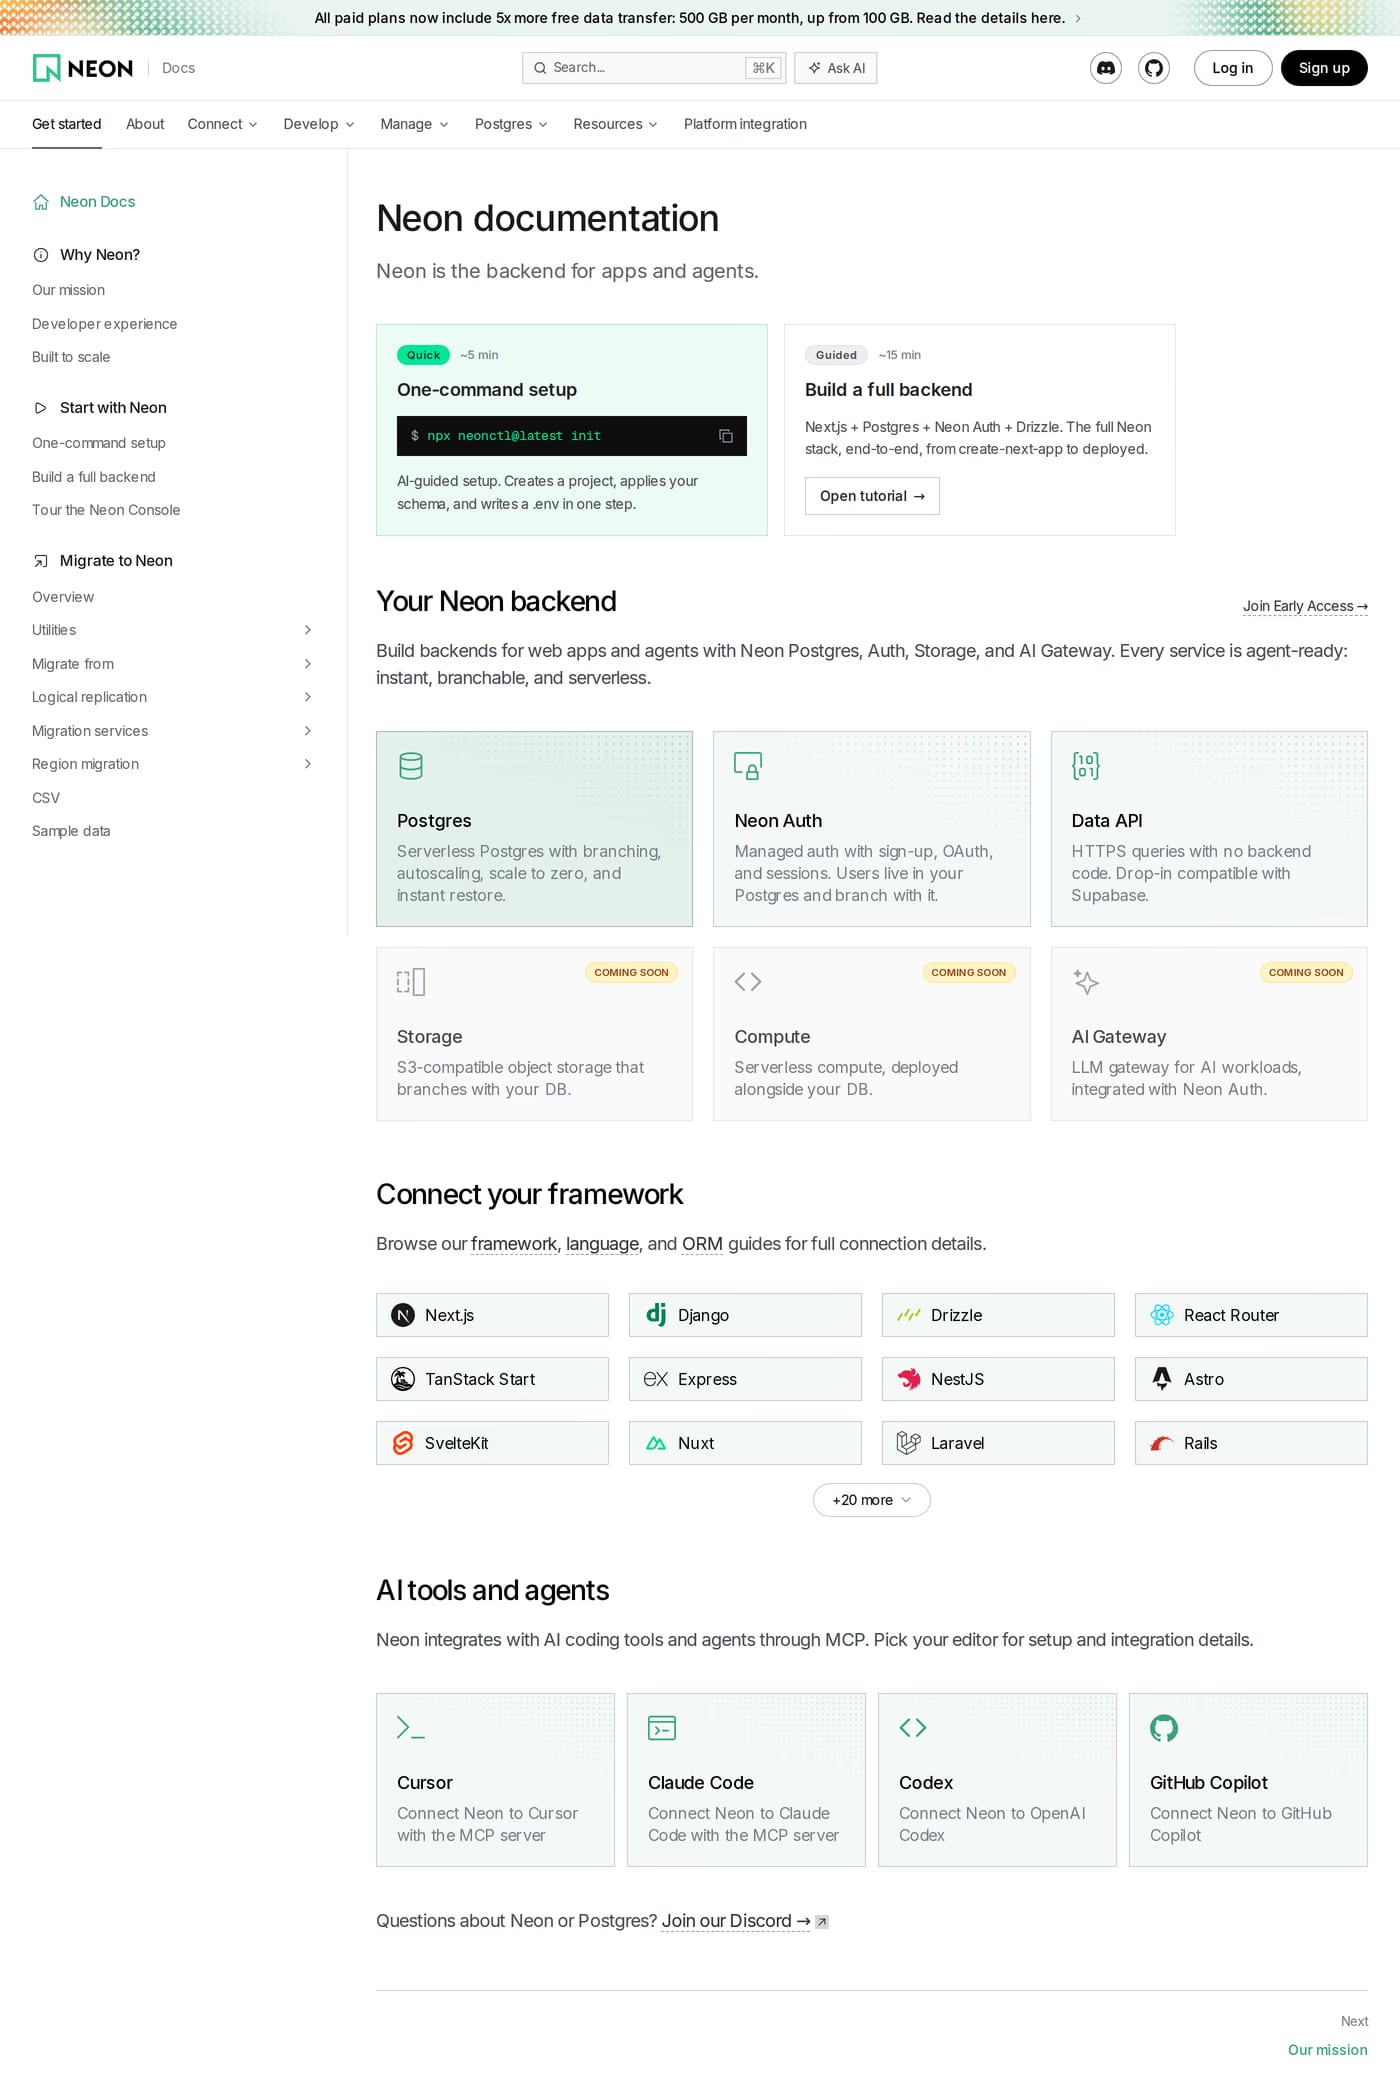The width and height of the screenshot is (1400, 2100).
Task: Click the Cursor terminal prompt icon
Action: [x=411, y=1728]
